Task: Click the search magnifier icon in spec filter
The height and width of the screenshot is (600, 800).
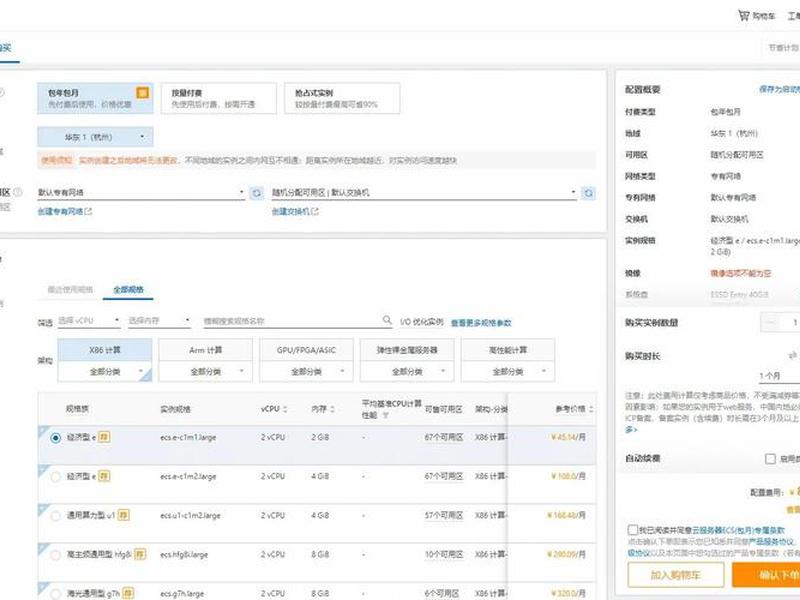Action: [x=387, y=320]
